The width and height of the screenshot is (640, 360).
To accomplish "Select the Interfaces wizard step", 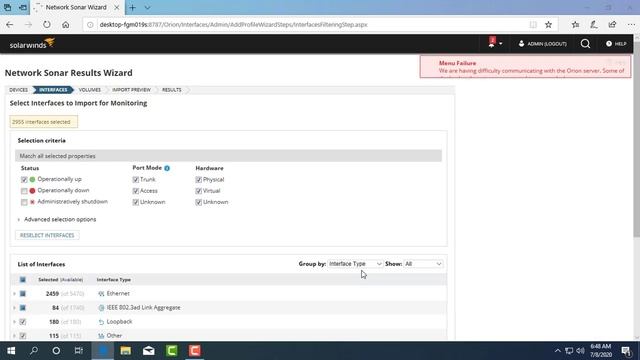I will 53,90.
